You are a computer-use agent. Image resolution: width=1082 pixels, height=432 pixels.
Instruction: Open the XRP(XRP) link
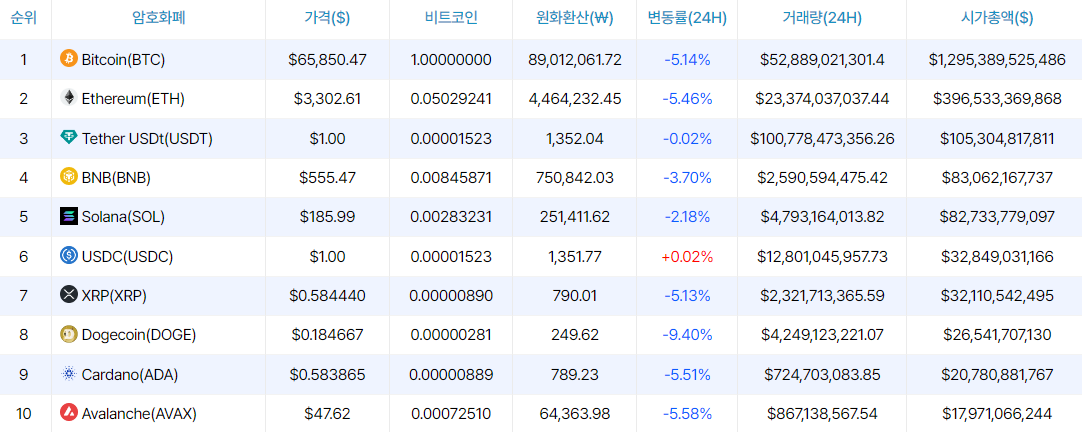pos(114,296)
